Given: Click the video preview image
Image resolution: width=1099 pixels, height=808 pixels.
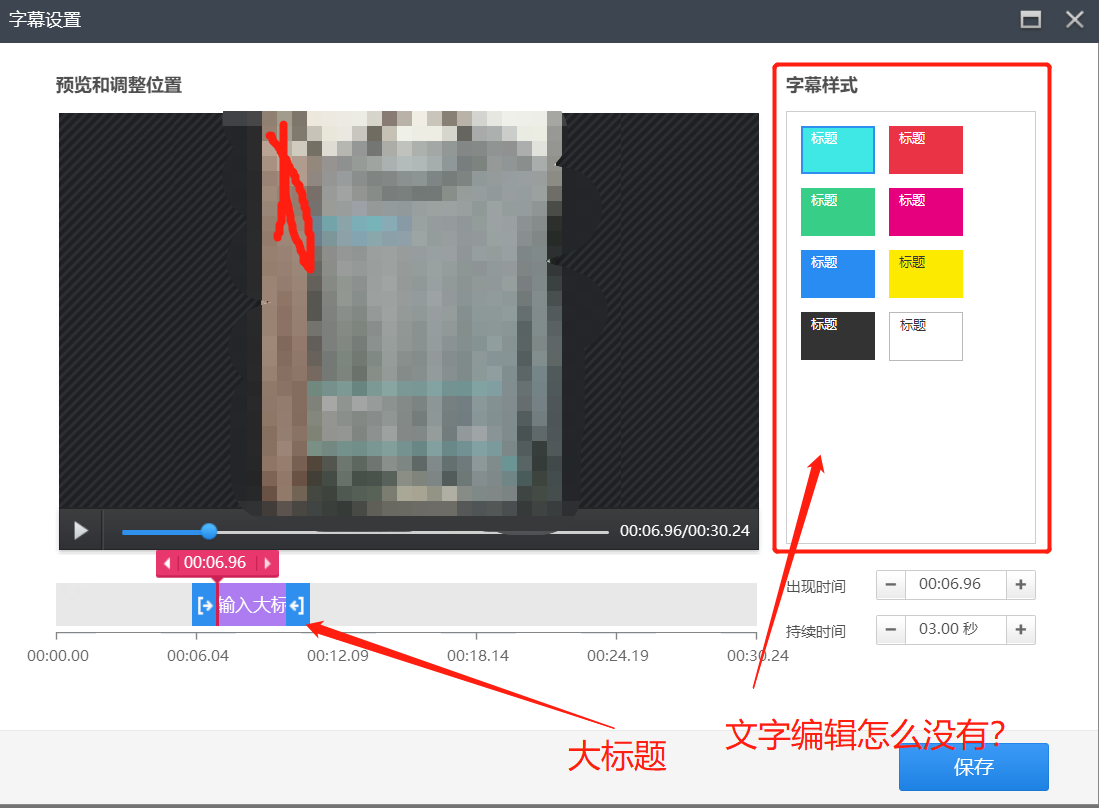Looking at the screenshot, I should [409, 312].
